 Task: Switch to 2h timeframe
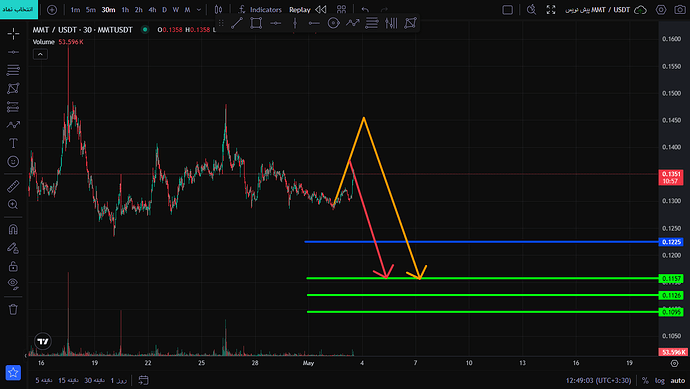click(139, 10)
